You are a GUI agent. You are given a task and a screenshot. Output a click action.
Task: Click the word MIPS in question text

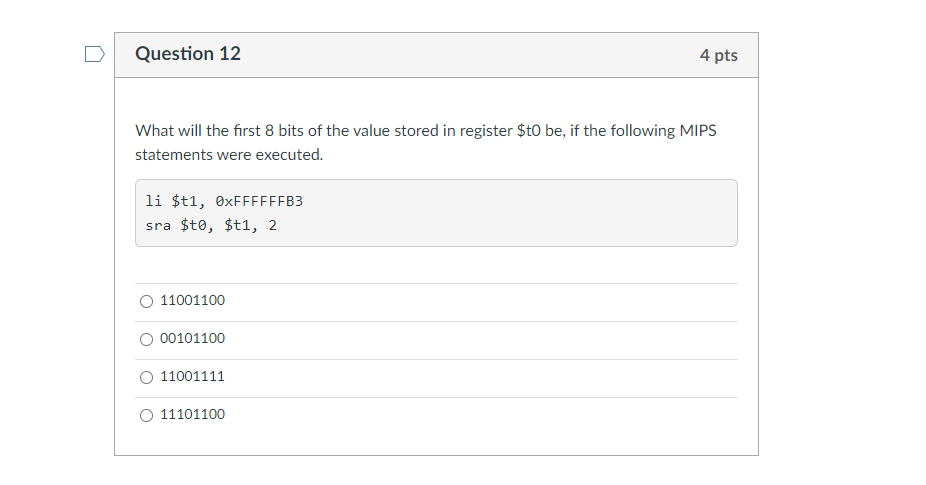click(x=697, y=131)
